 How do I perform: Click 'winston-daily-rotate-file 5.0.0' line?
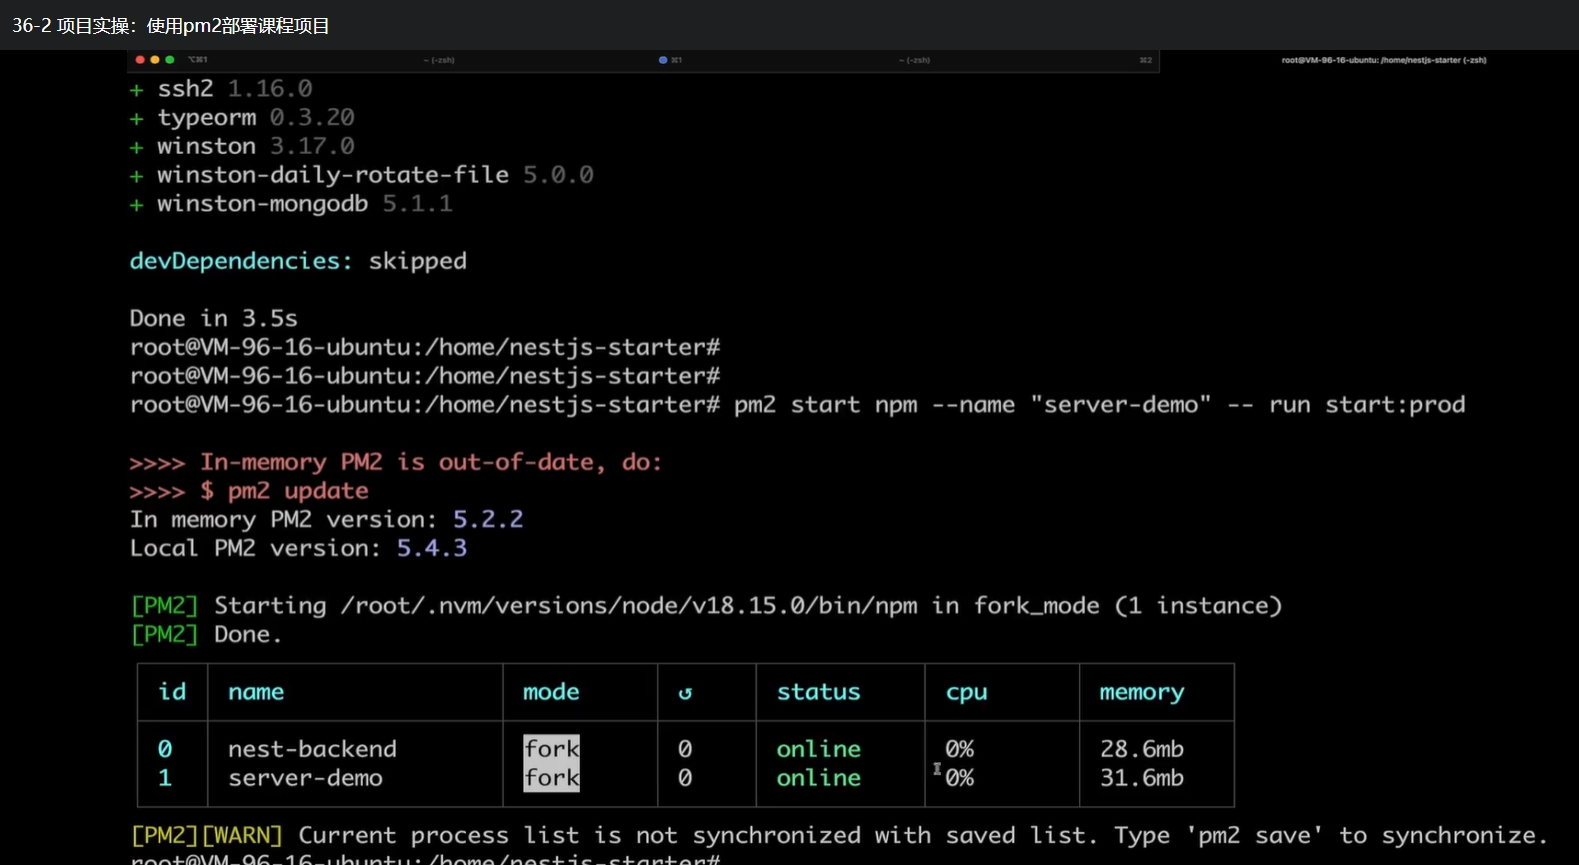[x=362, y=175]
